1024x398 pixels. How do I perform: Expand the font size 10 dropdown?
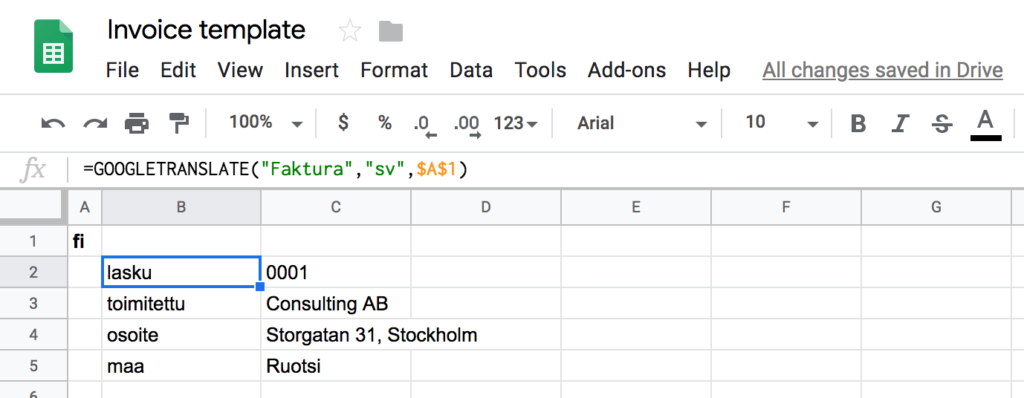782,123
